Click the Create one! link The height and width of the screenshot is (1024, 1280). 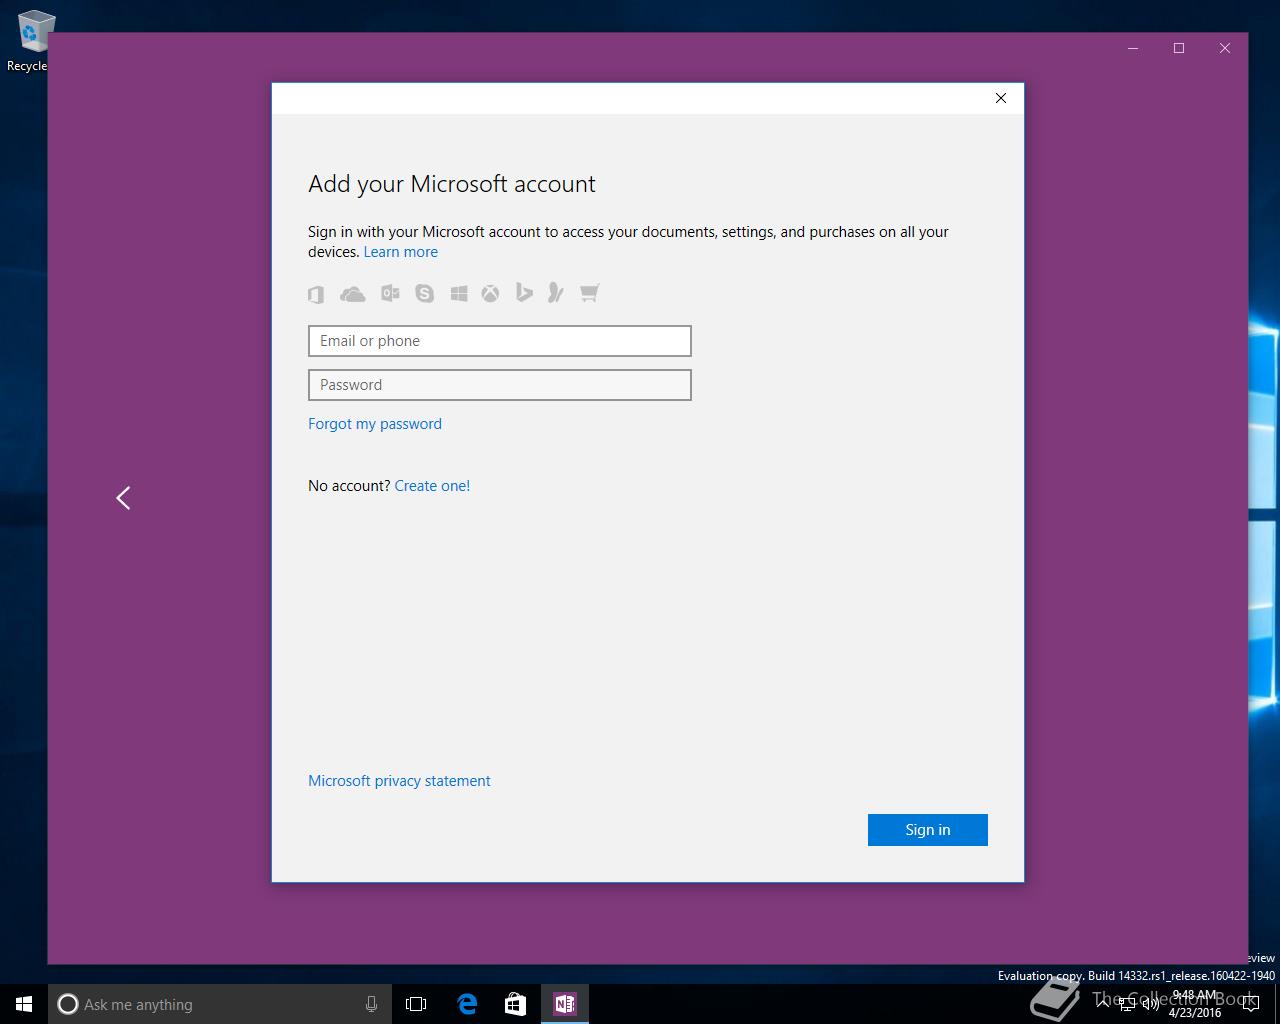tap(432, 486)
